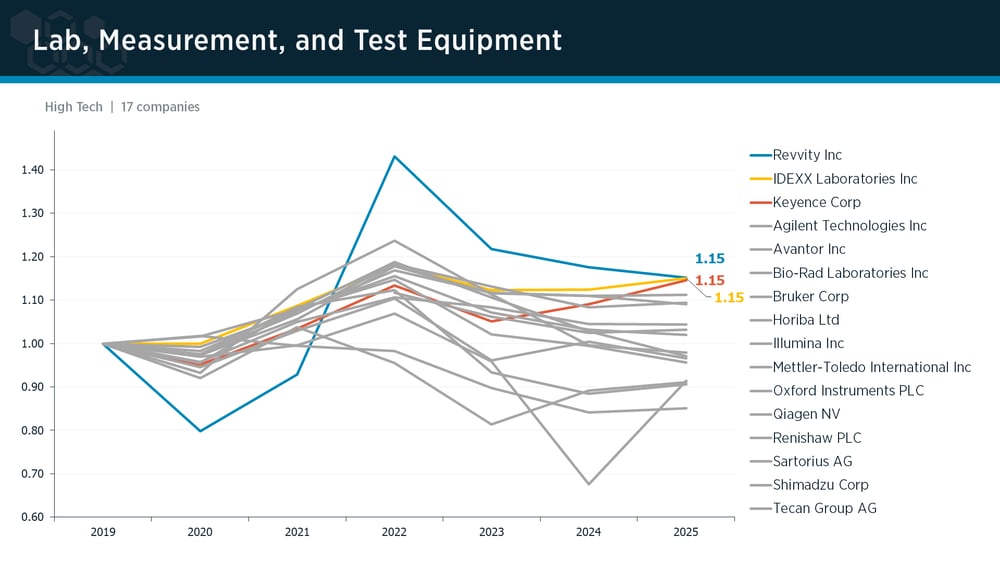Click the gray line dip at 2024
Image resolution: width=1000 pixels, height=562 pixels.
(588, 484)
